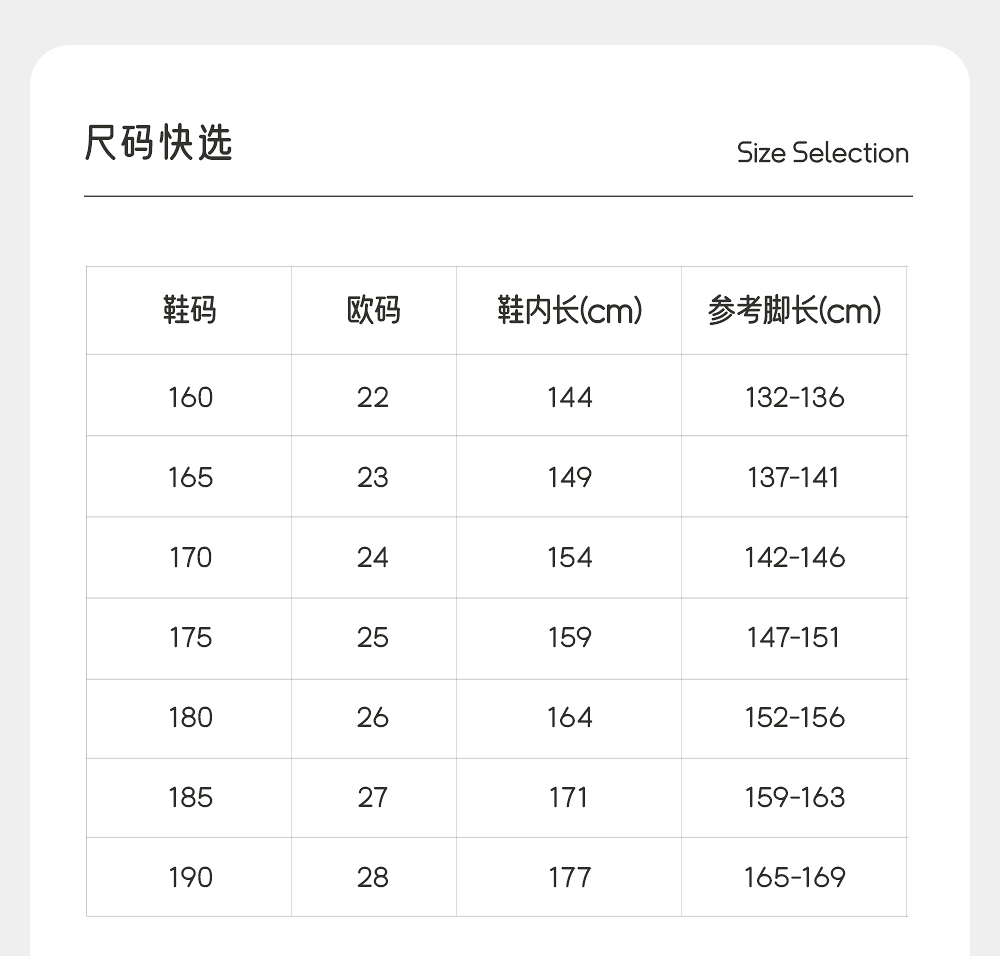Click the EU size 28 cell
The height and width of the screenshot is (956, 1000).
pos(372,877)
